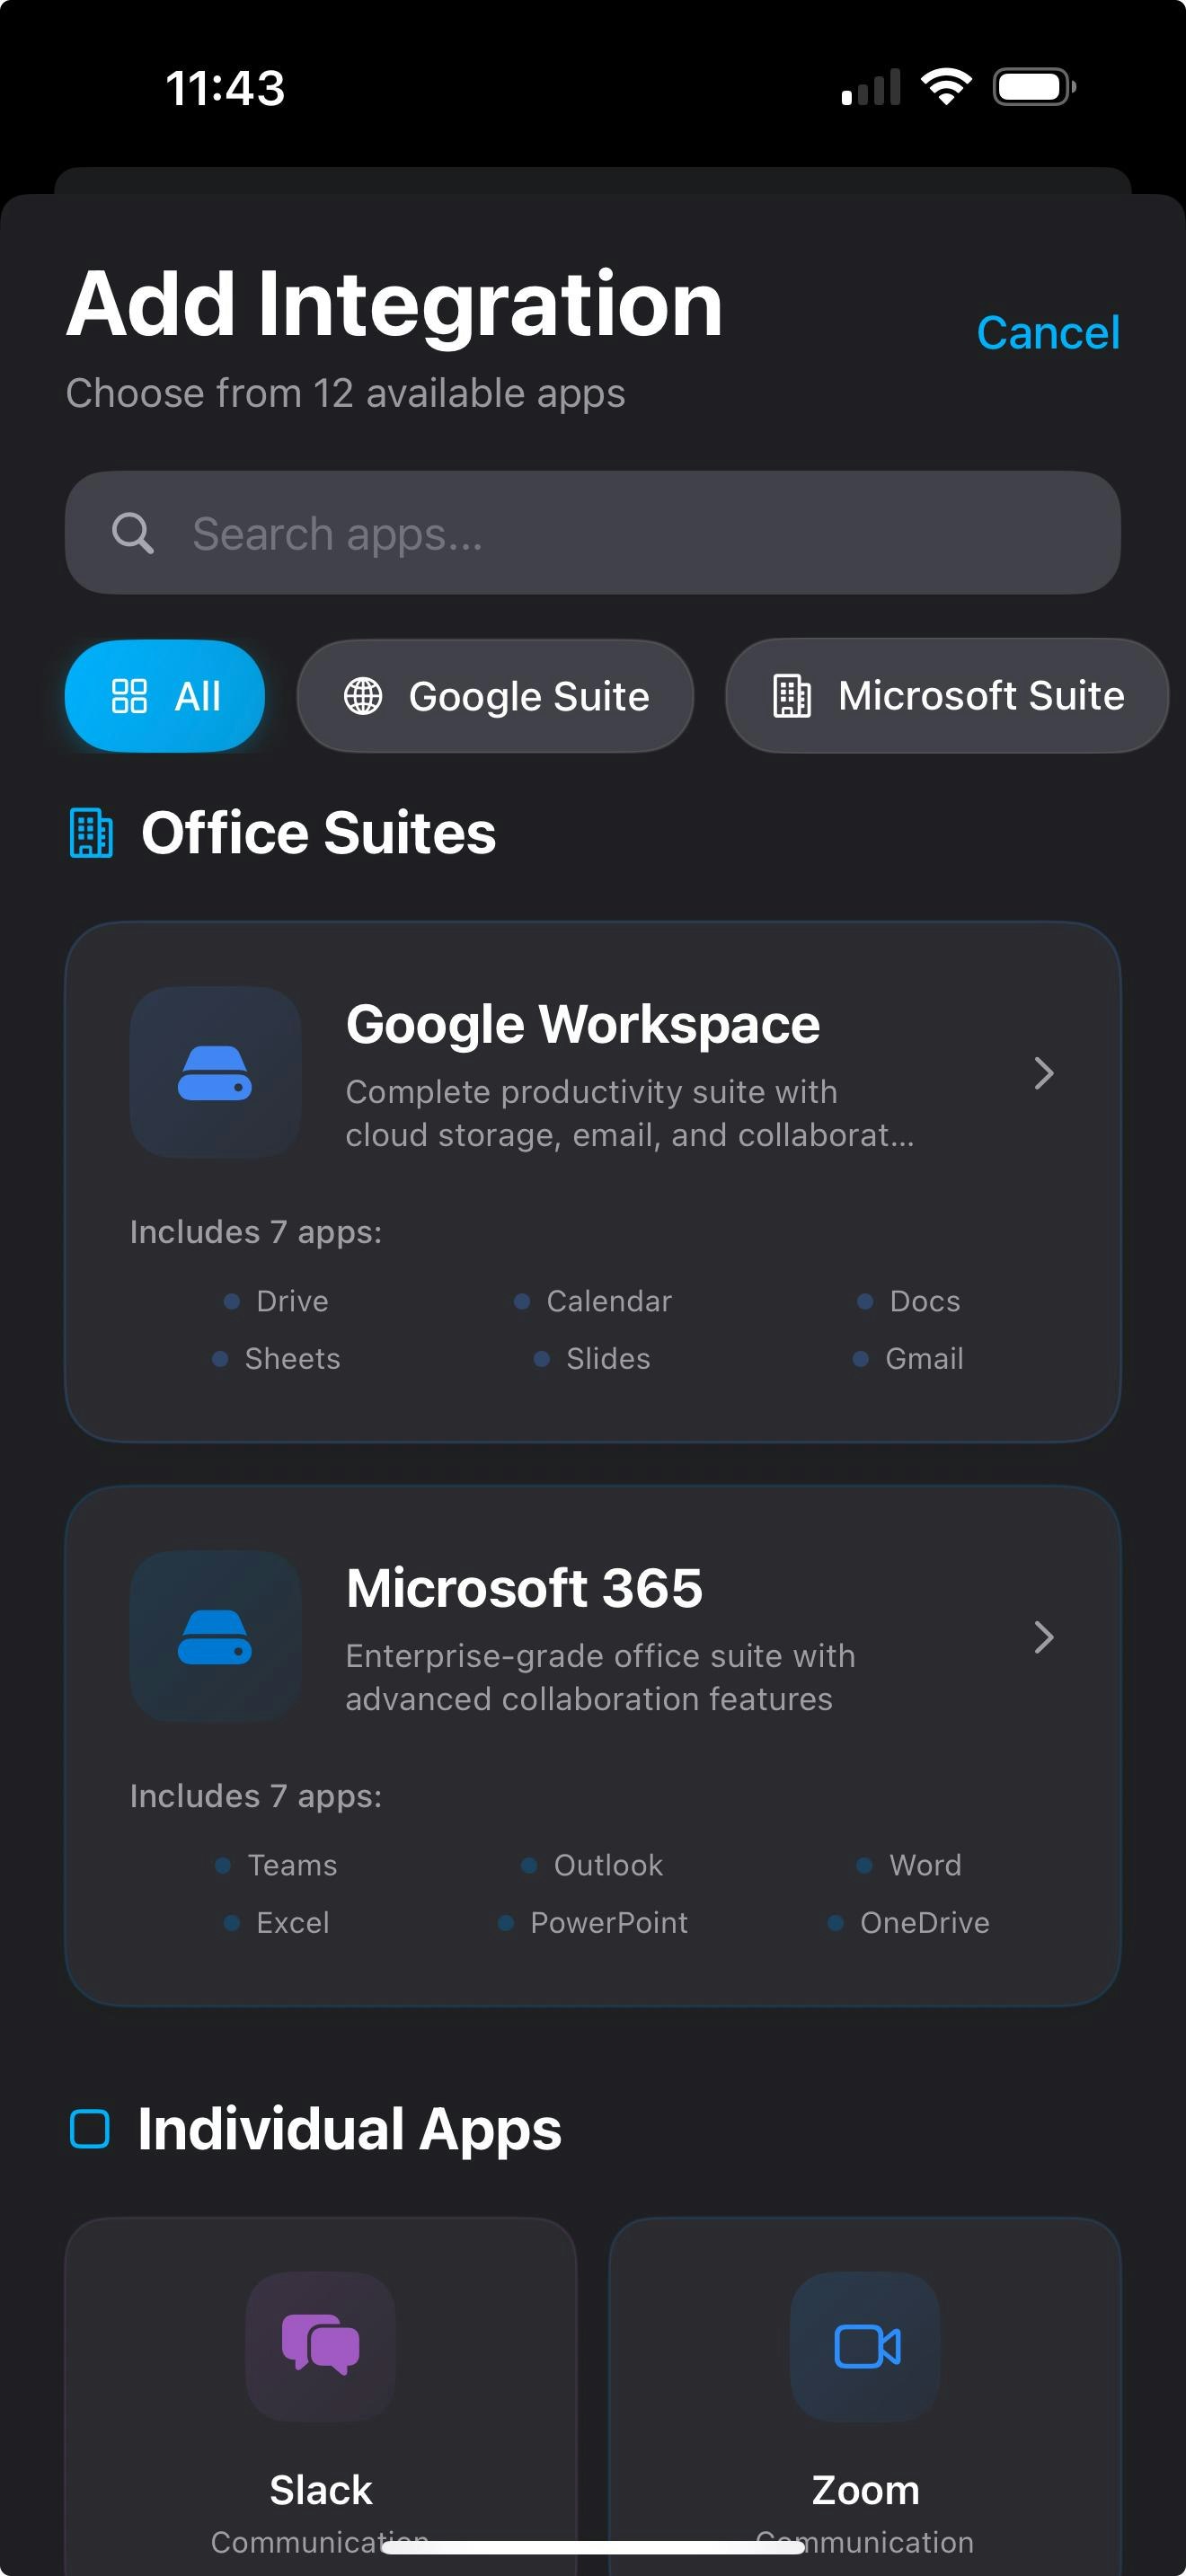Tap the battery status icon
Screen dimensions: 1186x2576
1034,87
